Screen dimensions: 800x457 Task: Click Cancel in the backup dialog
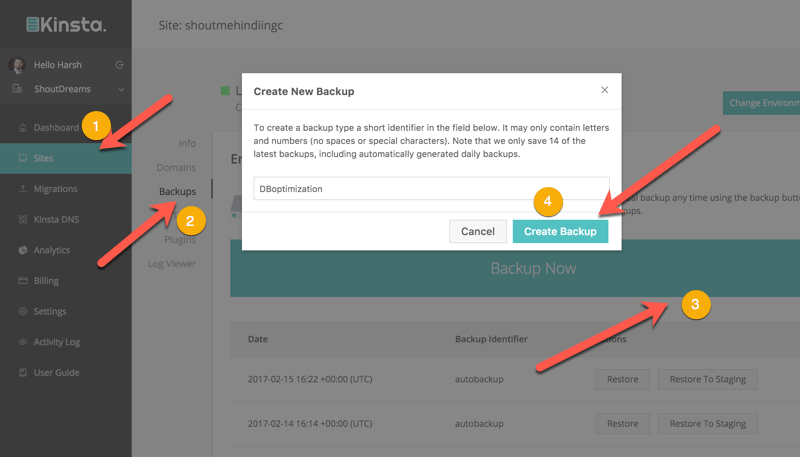coord(478,232)
